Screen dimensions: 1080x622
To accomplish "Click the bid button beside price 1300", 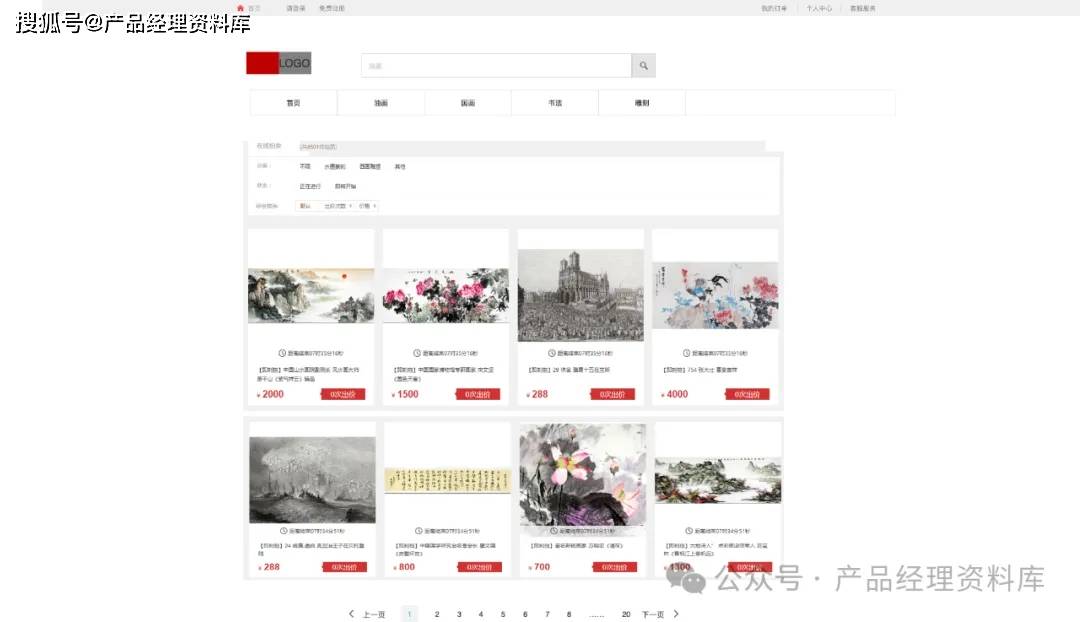I will [749, 567].
